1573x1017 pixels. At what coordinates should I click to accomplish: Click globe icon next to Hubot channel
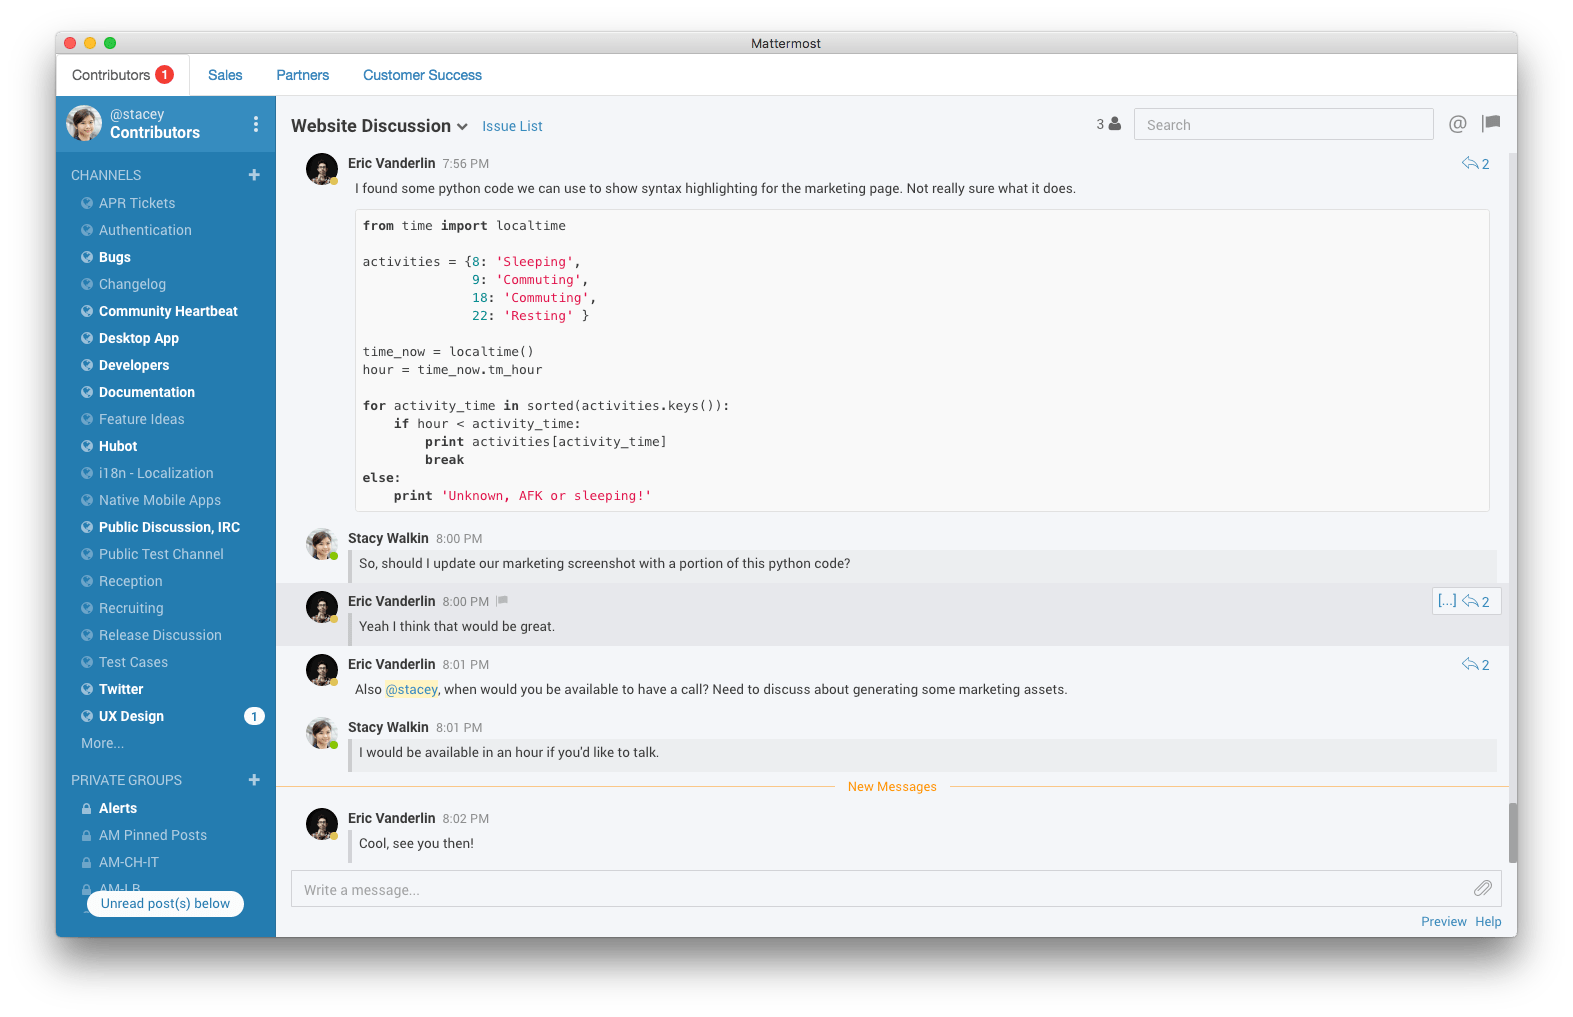coord(87,446)
